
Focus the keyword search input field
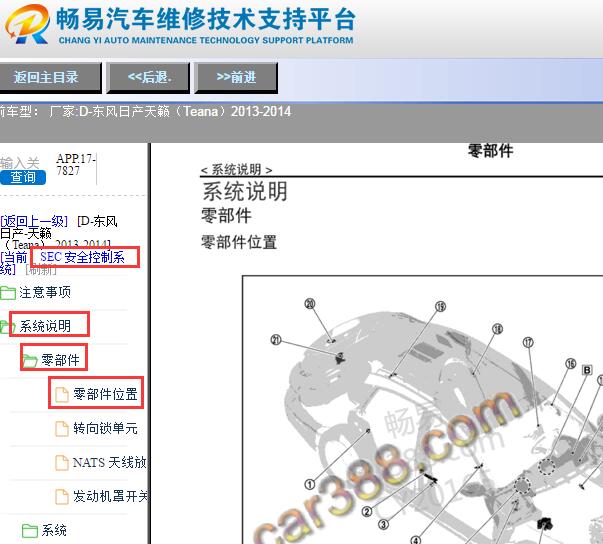pos(20,163)
